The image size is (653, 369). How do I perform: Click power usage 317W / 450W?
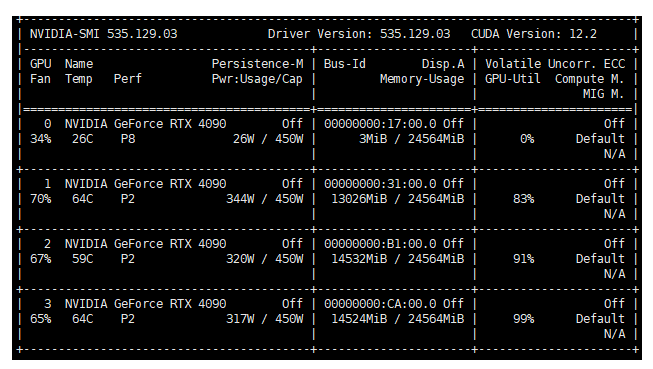coord(264,319)
